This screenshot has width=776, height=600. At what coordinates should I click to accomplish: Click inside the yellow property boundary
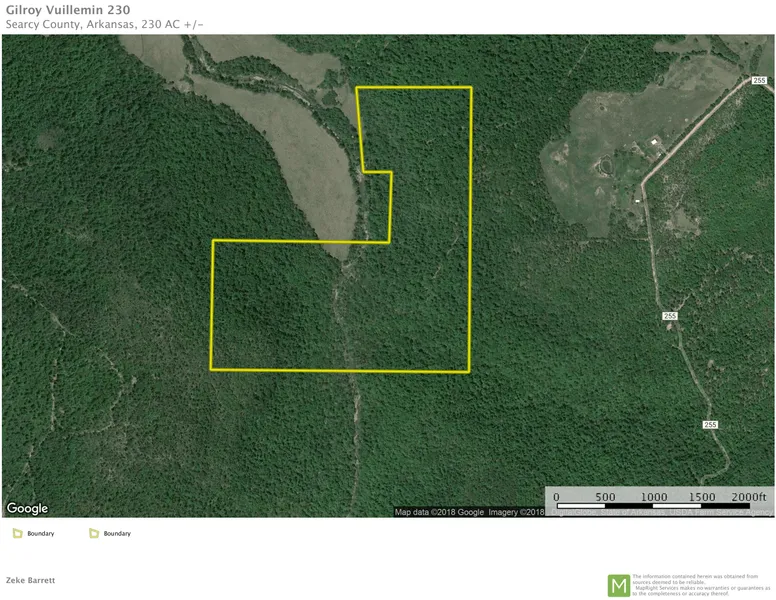point(340,310)
